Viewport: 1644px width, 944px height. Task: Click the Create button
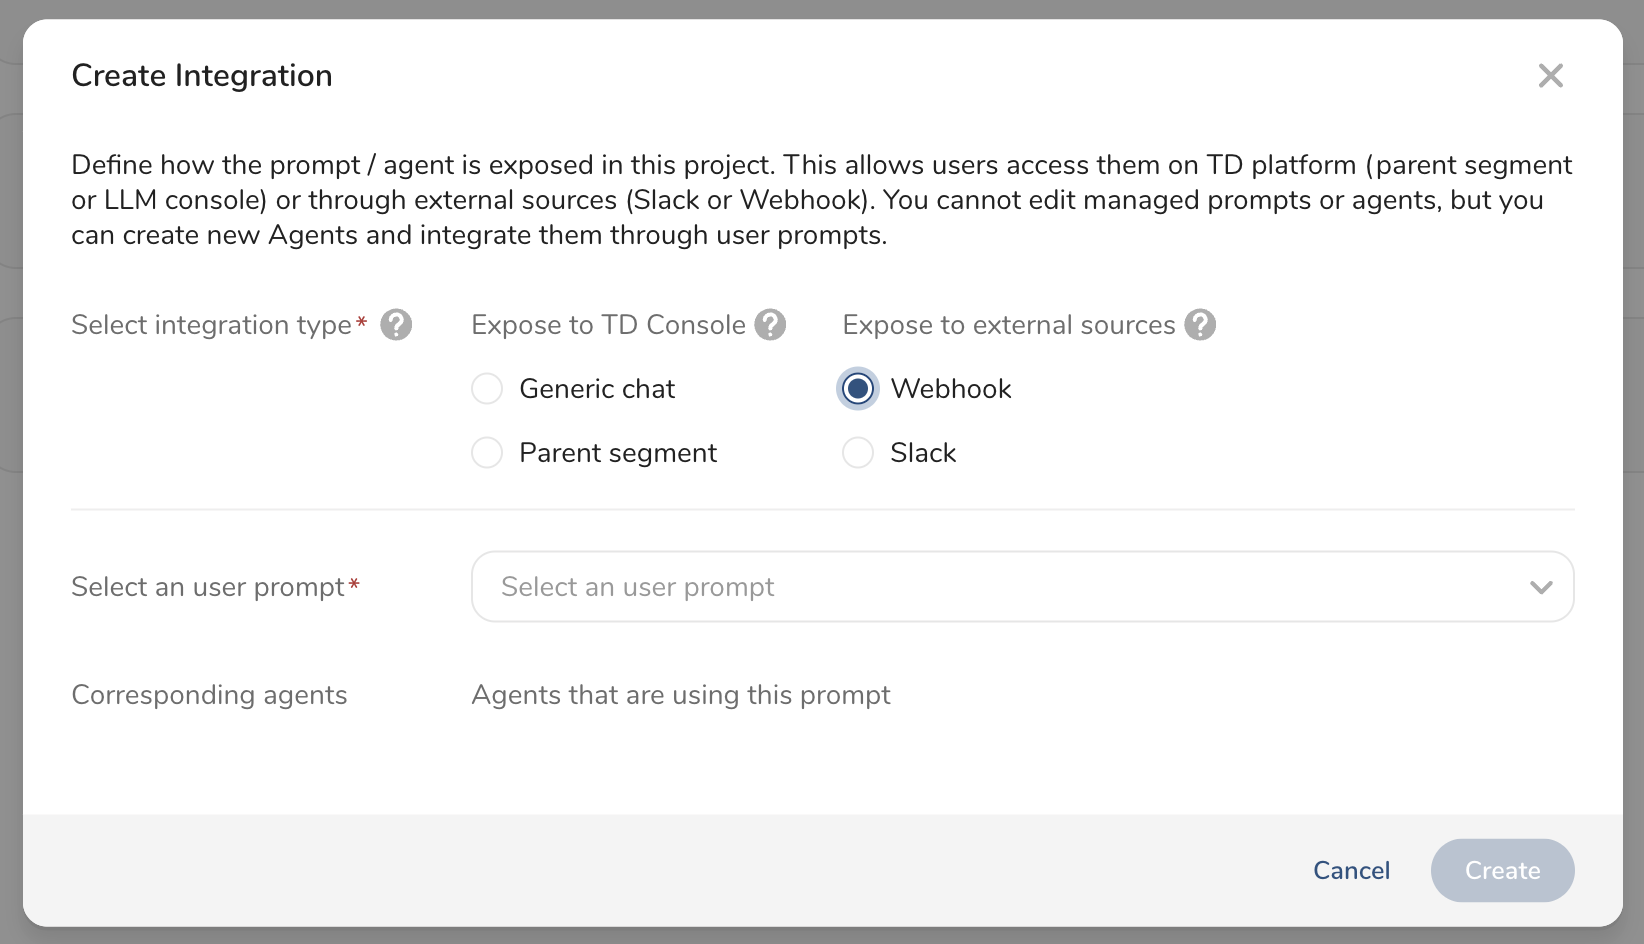(1502, 870)
